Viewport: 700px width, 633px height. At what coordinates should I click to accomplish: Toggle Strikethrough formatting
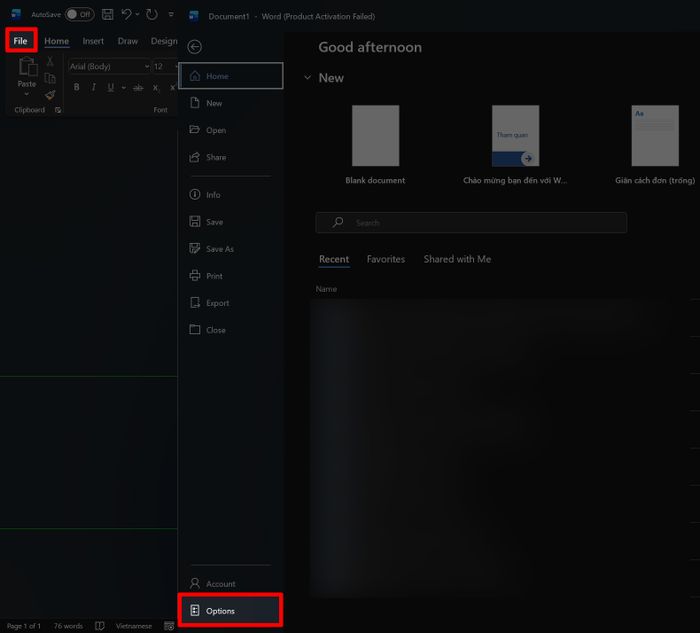(x=138, y=87)
